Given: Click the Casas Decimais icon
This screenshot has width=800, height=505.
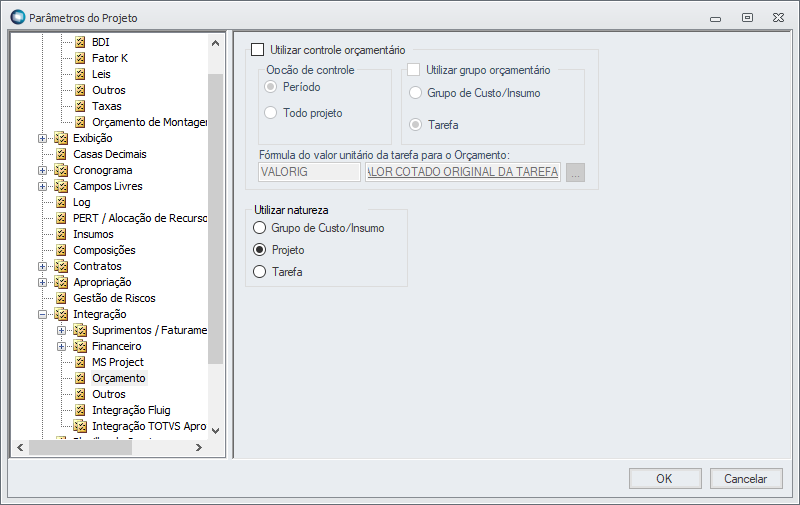Looking at the screenshot, I should point(61,154).
